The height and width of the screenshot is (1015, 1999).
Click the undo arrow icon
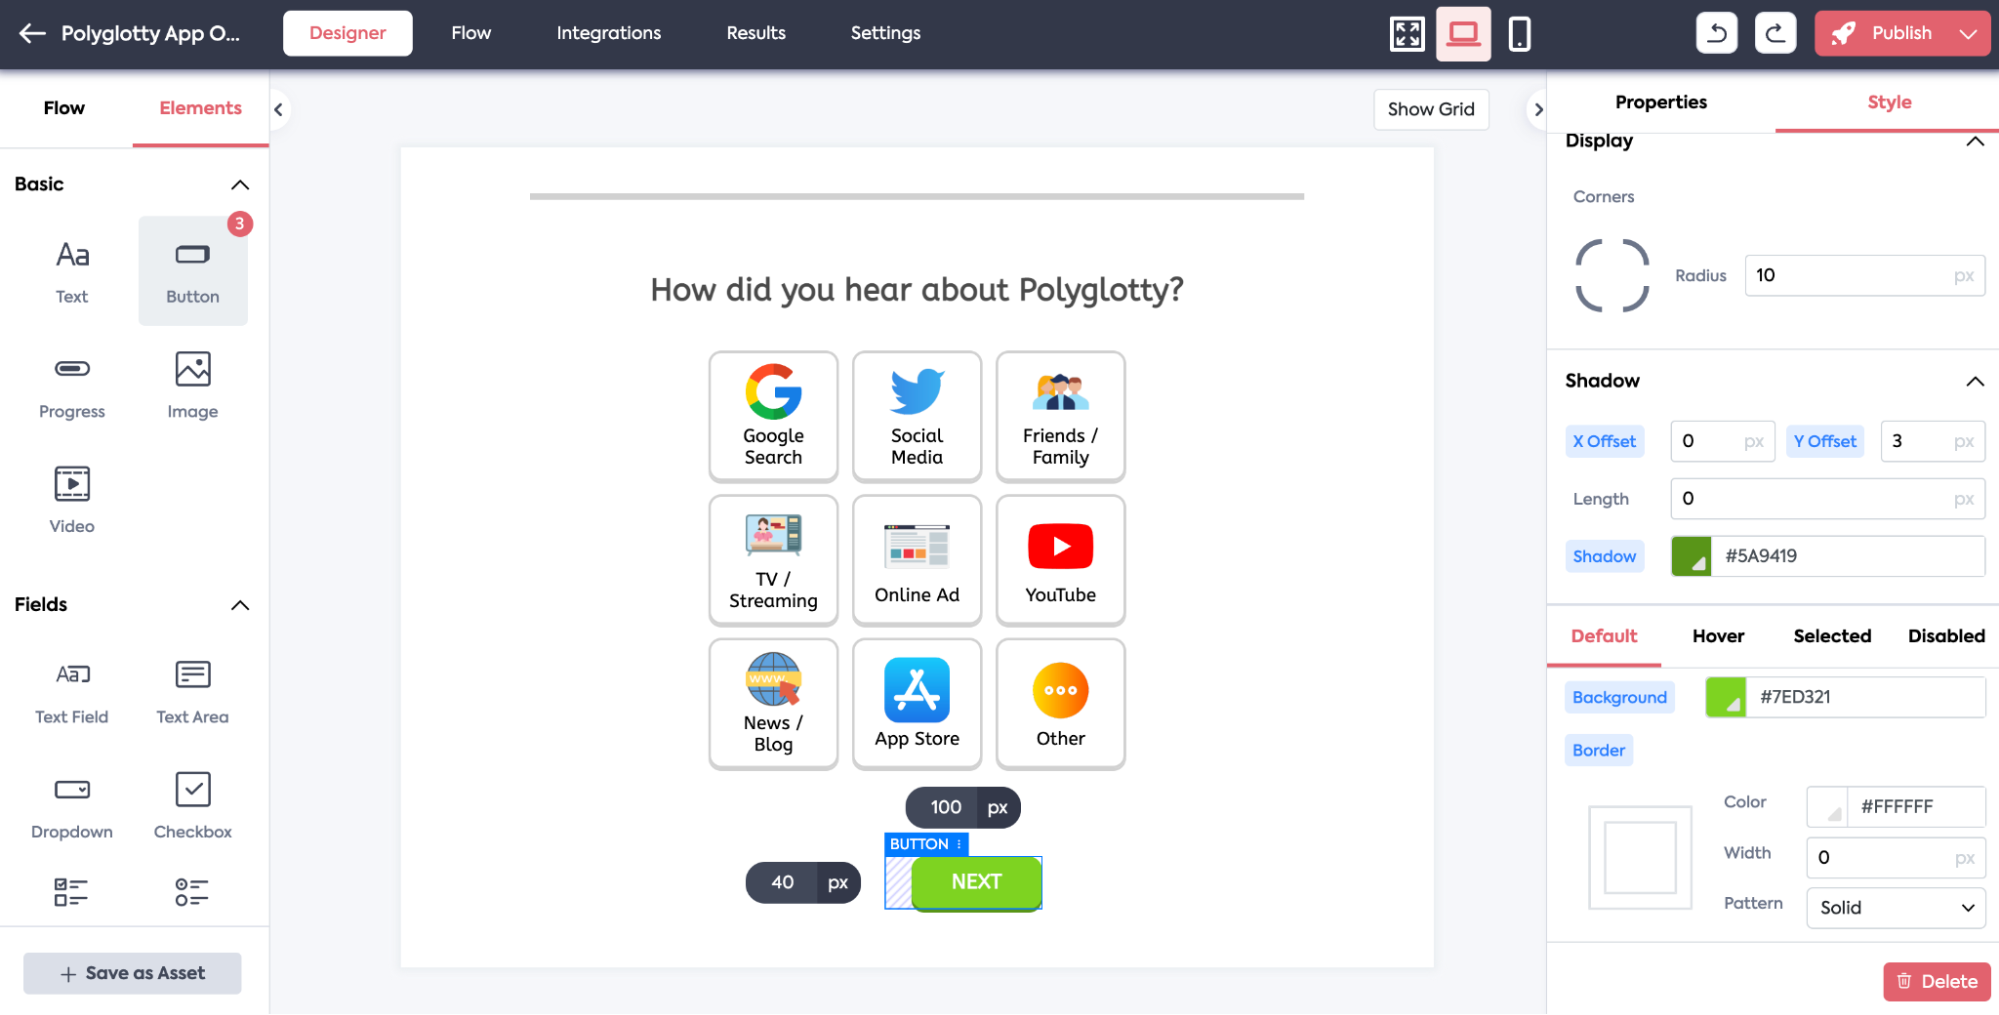pyautogui.click(x=1716, y=33)
